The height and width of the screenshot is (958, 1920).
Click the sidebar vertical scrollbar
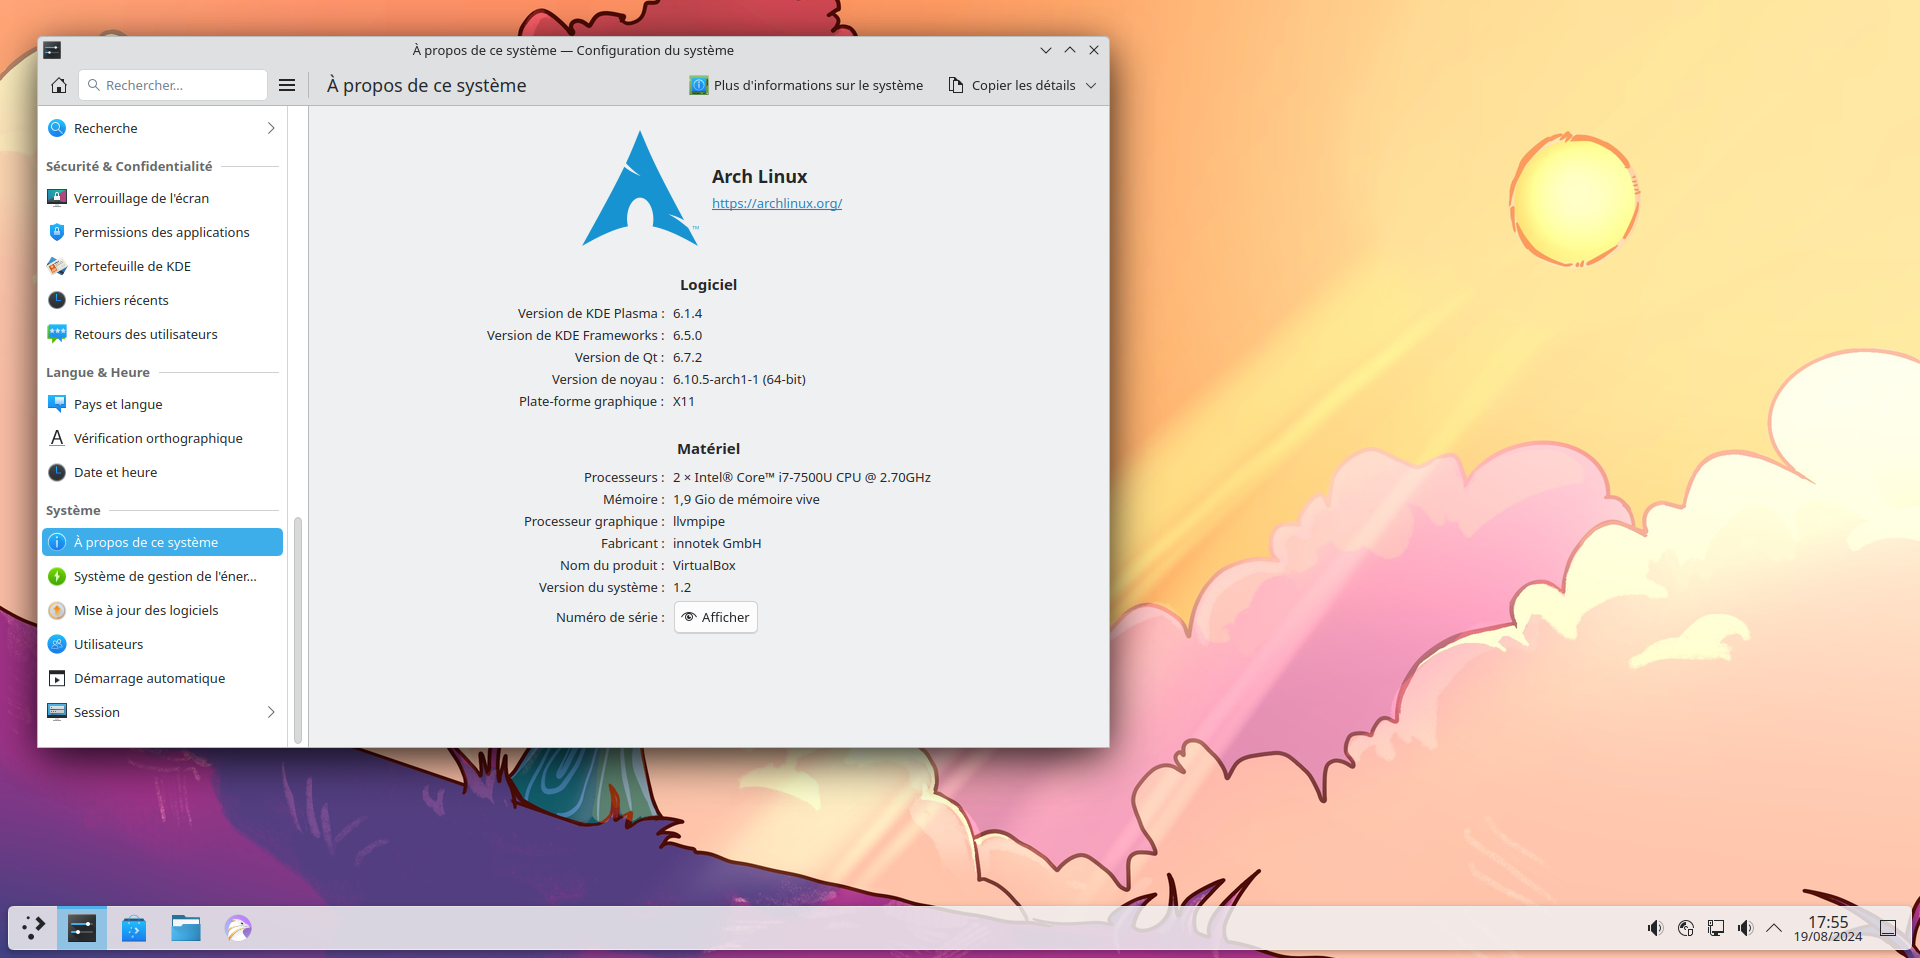[298, 630]
